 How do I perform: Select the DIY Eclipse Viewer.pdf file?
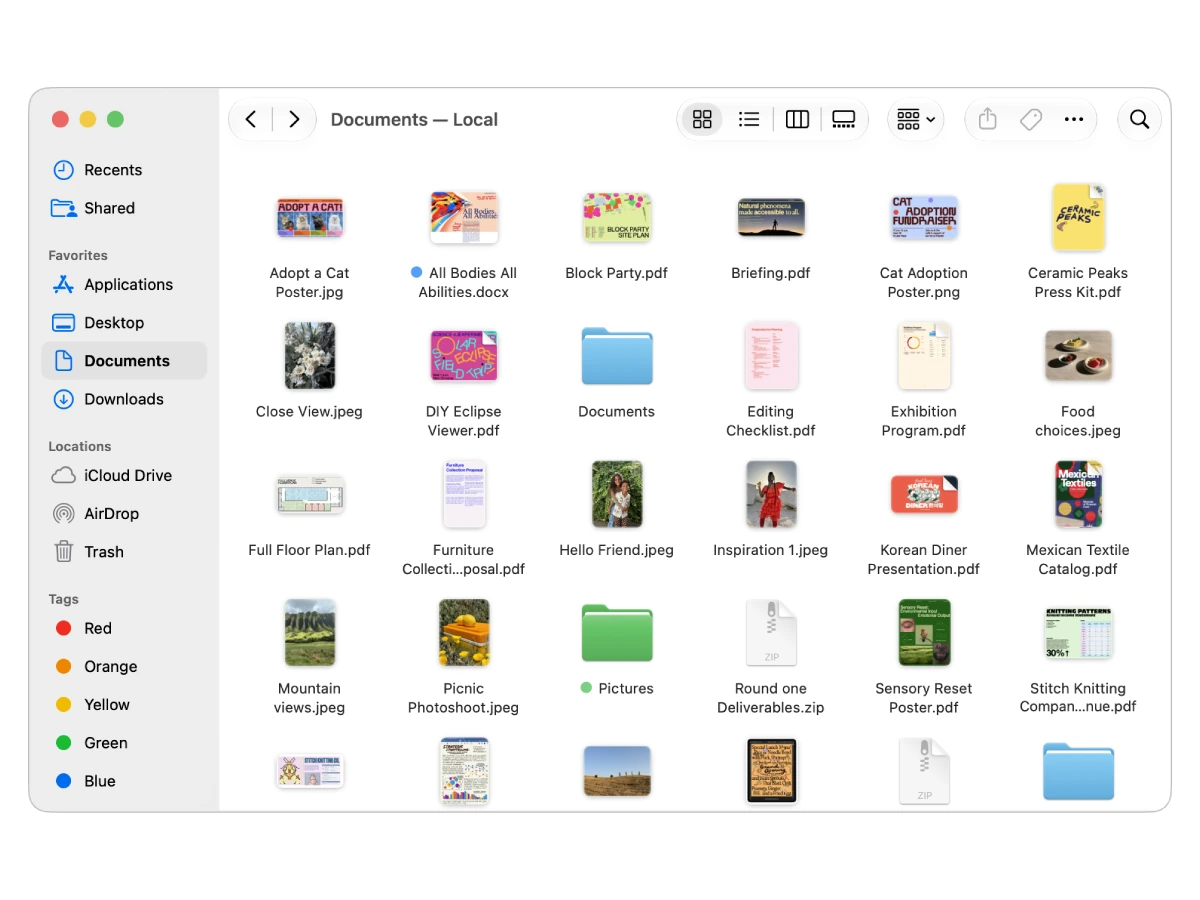464,356
